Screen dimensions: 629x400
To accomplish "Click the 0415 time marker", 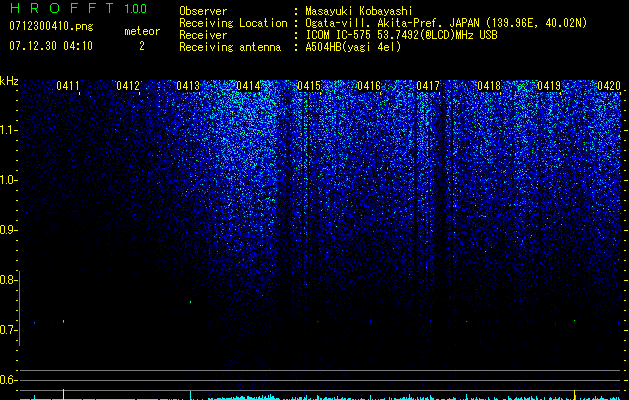I will (x=309, y=86).
